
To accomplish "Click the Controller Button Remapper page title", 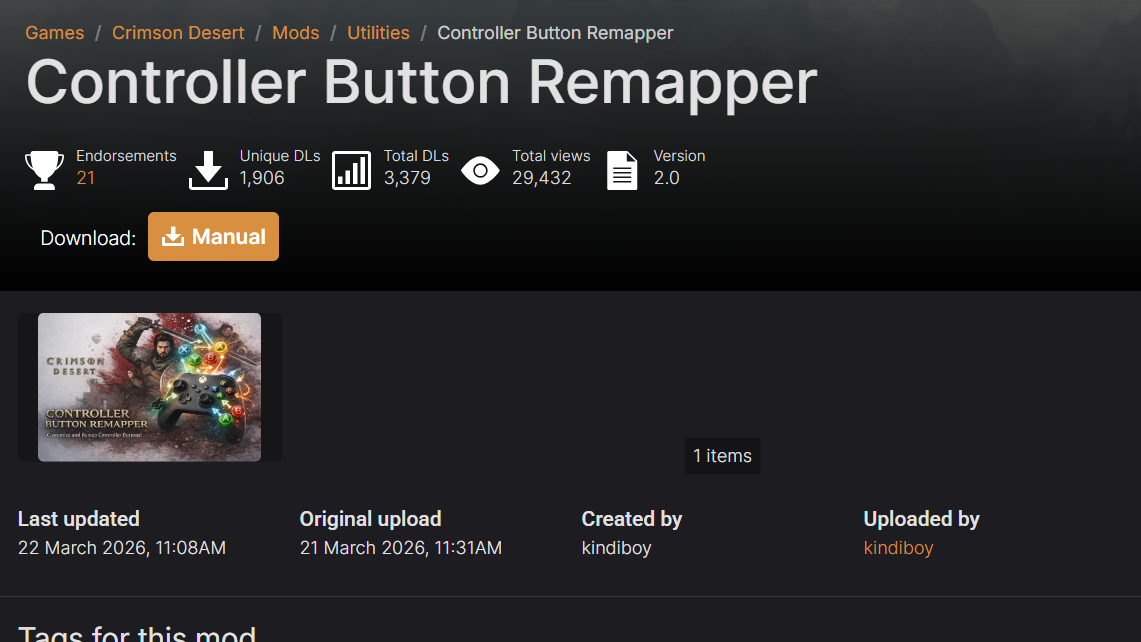I will pyautogui.click(x=421, y=82).
